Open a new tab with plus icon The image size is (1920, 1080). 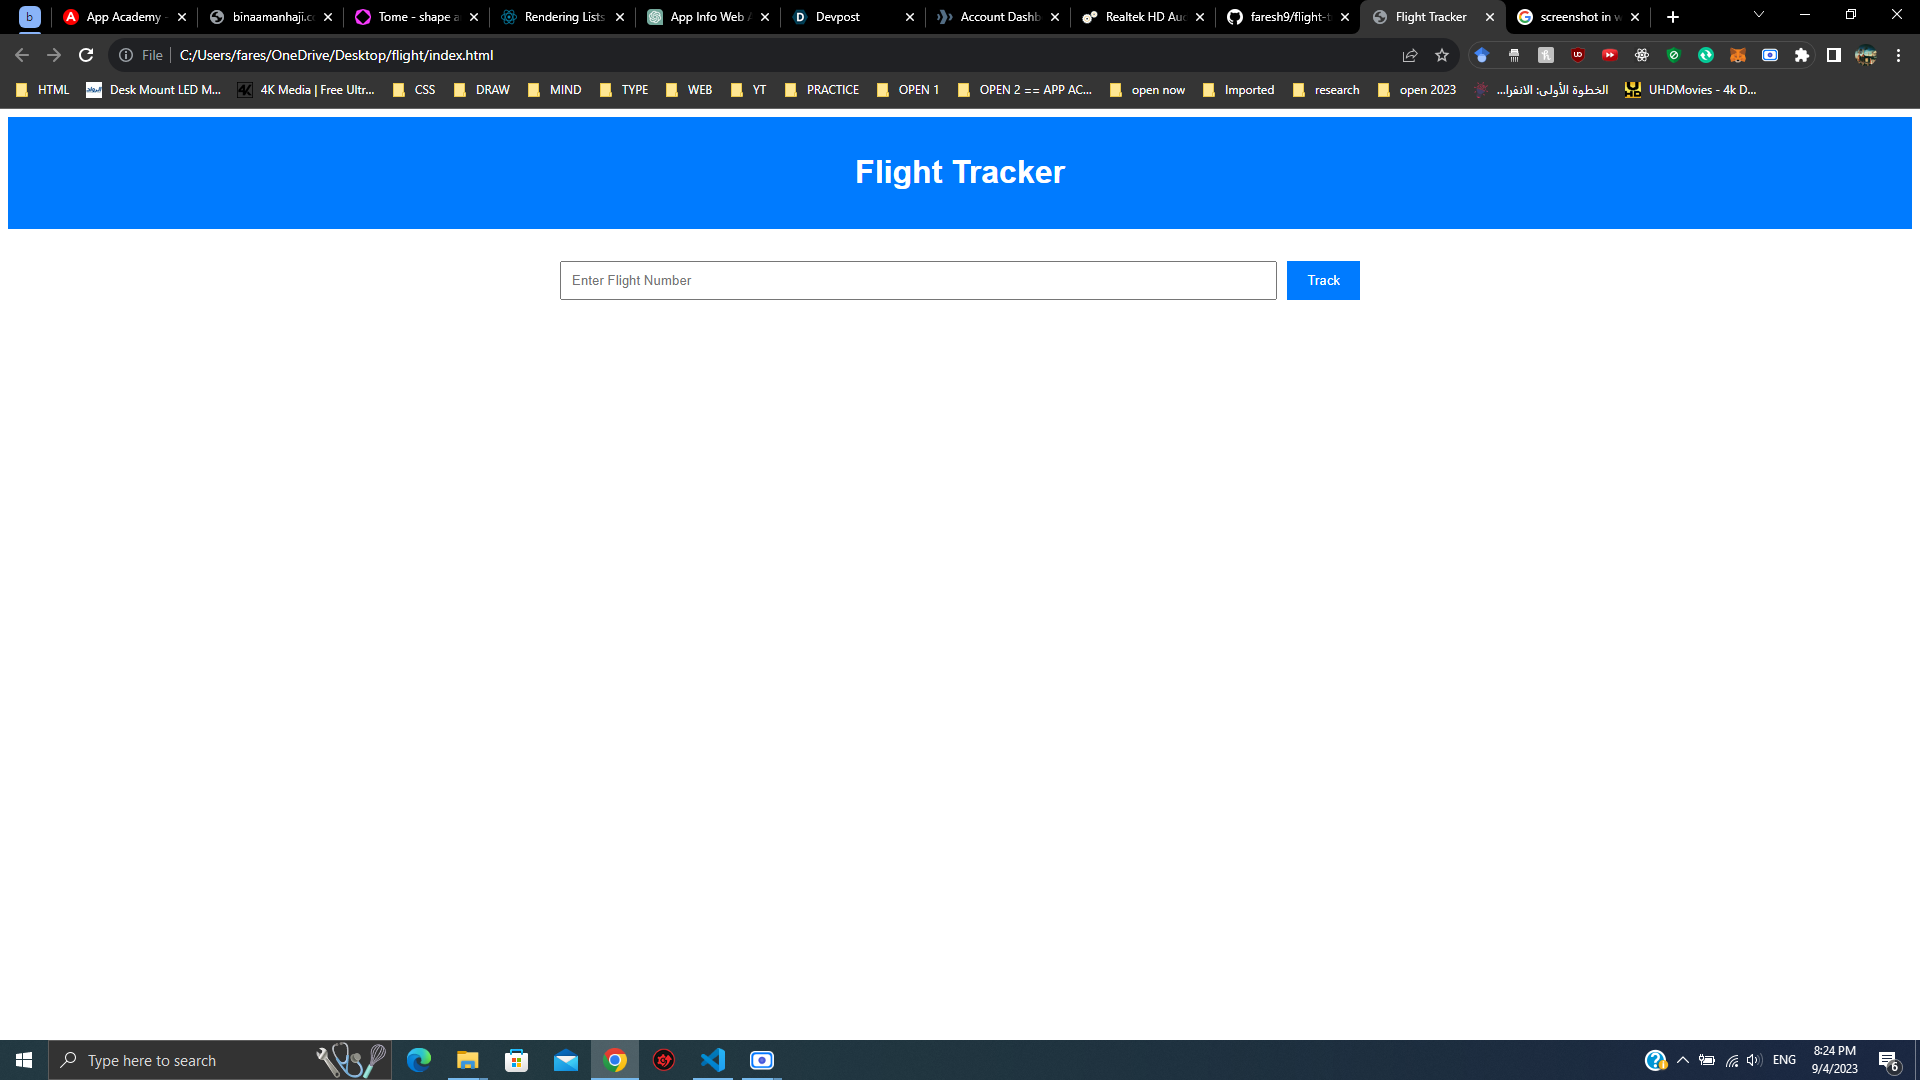click(1672, 17)
